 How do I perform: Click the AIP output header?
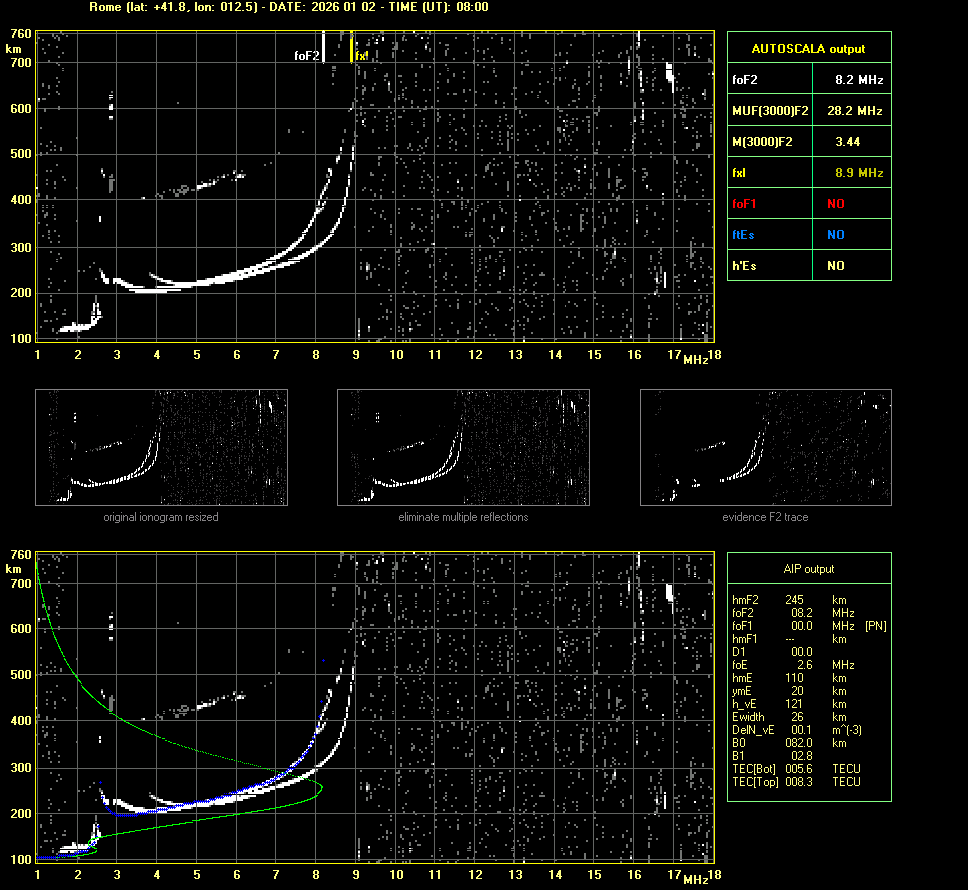808,569
